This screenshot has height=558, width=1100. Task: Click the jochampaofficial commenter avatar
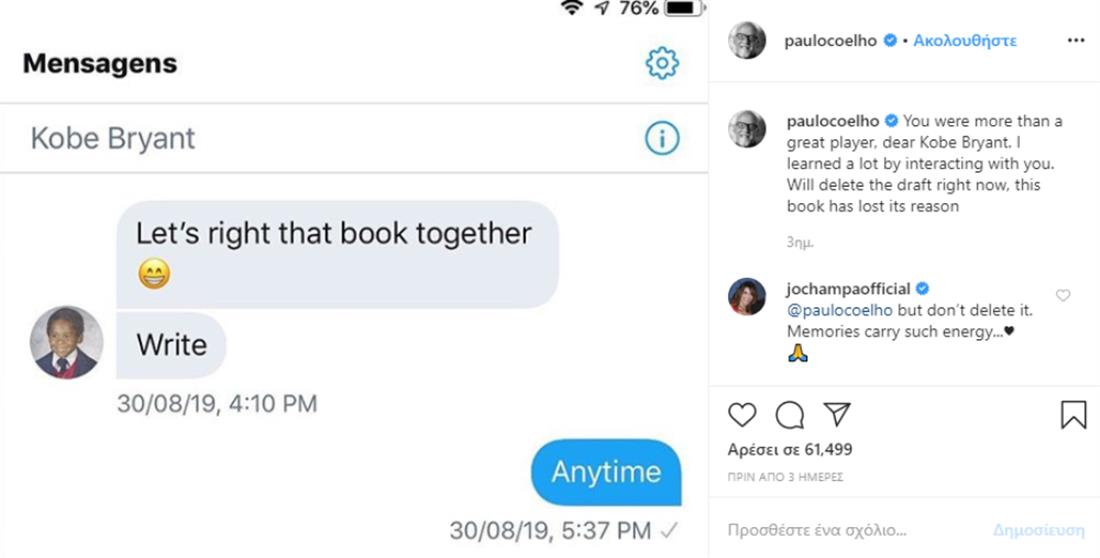746,296
